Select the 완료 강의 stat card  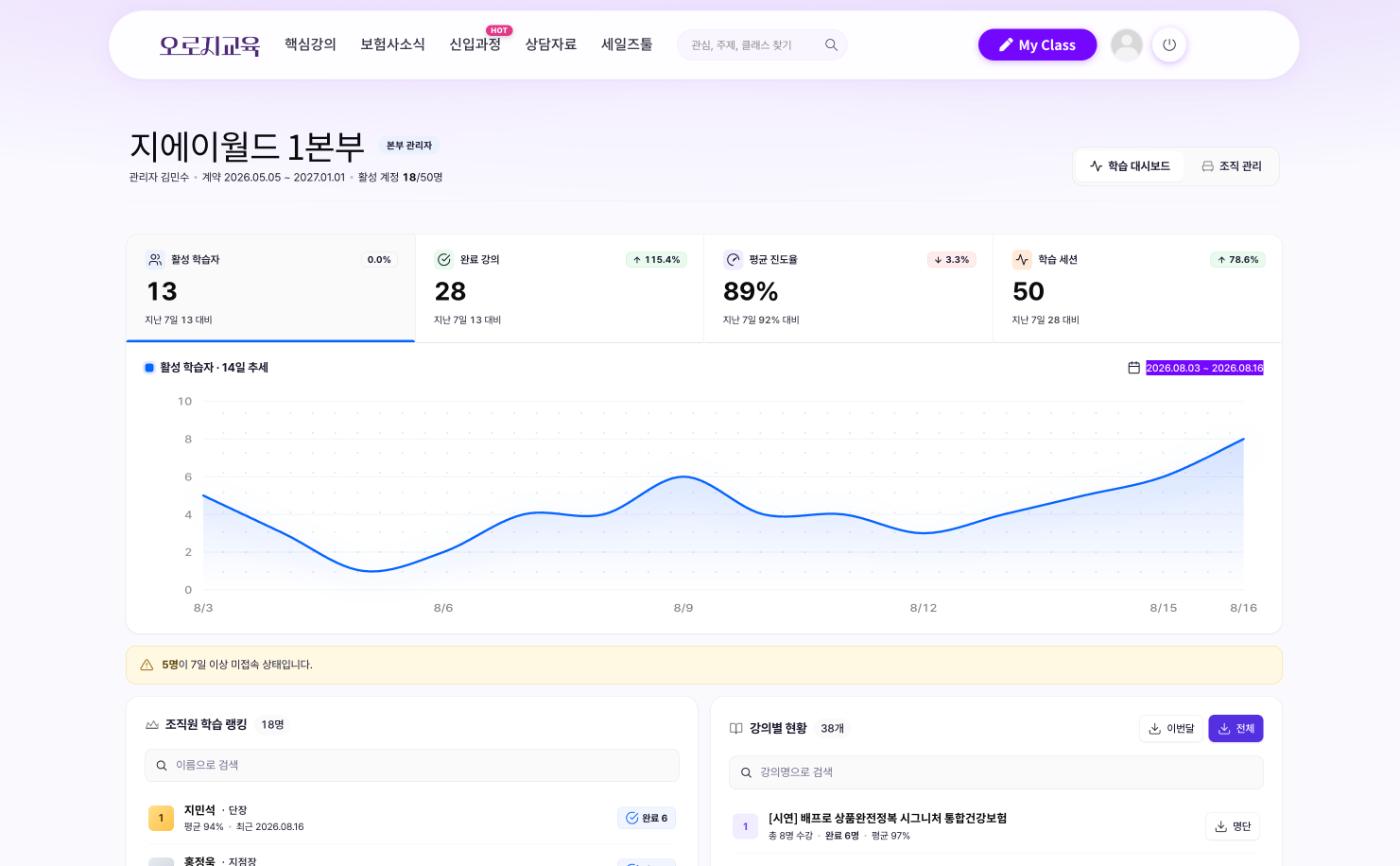(560, 289)
